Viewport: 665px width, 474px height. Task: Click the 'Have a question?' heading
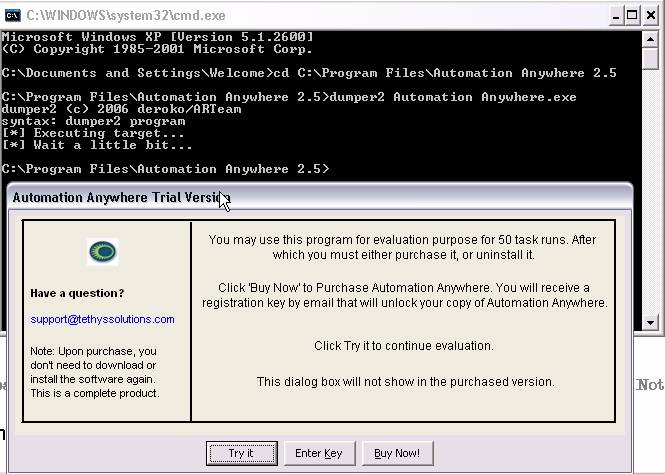click(77, 293)
